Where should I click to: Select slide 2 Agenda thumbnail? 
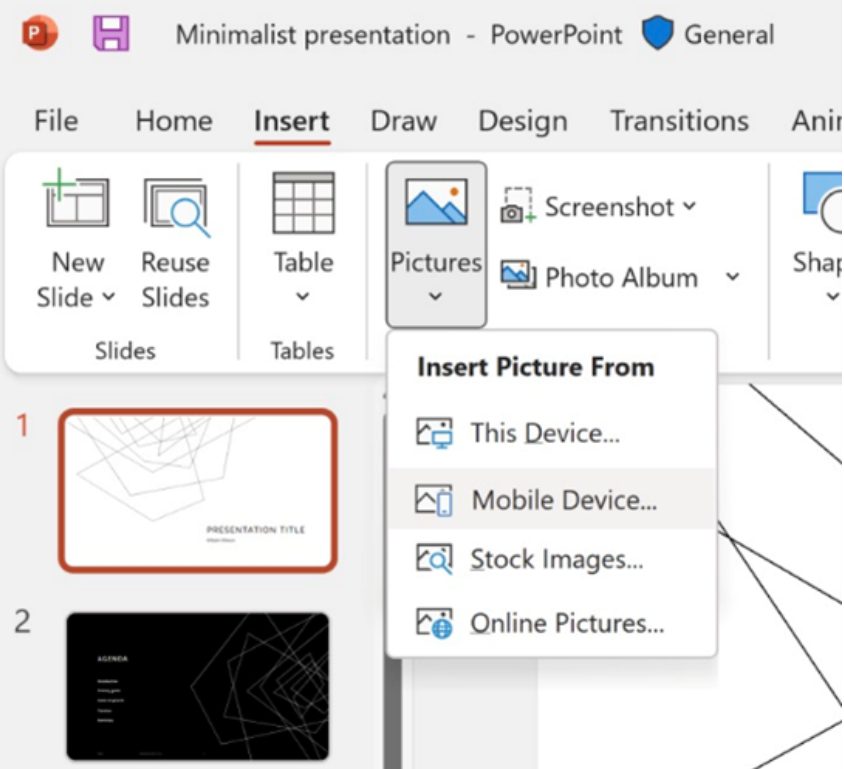click(x=197, y=686)
